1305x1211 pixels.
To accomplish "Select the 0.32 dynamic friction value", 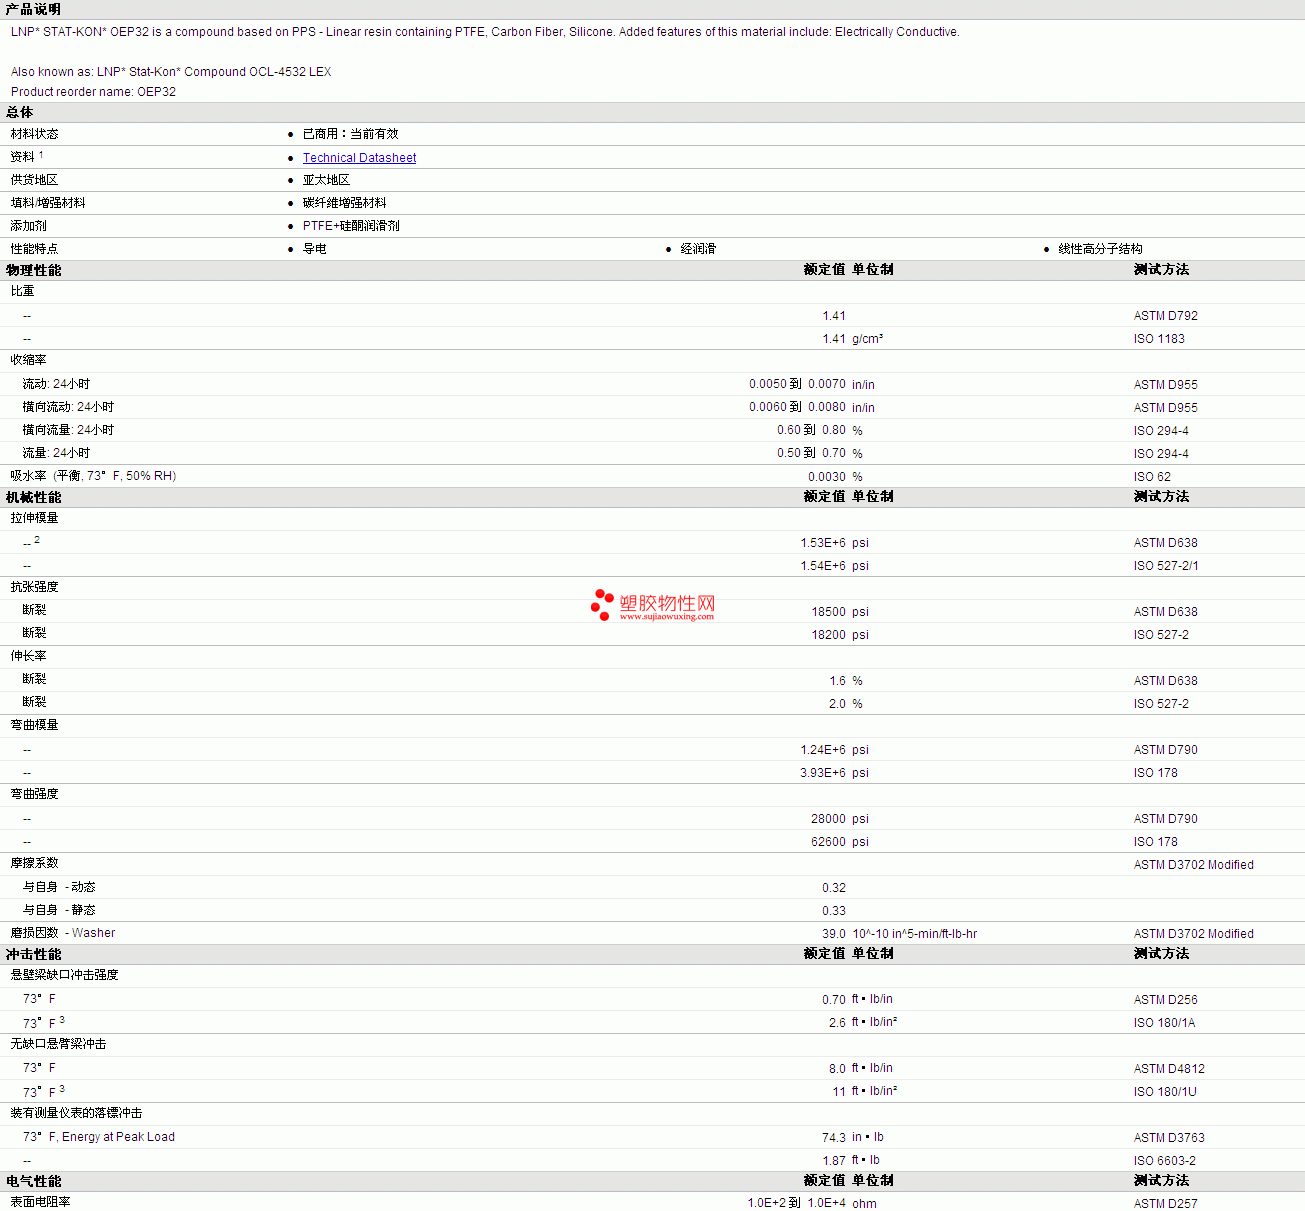I will point(833,888).
